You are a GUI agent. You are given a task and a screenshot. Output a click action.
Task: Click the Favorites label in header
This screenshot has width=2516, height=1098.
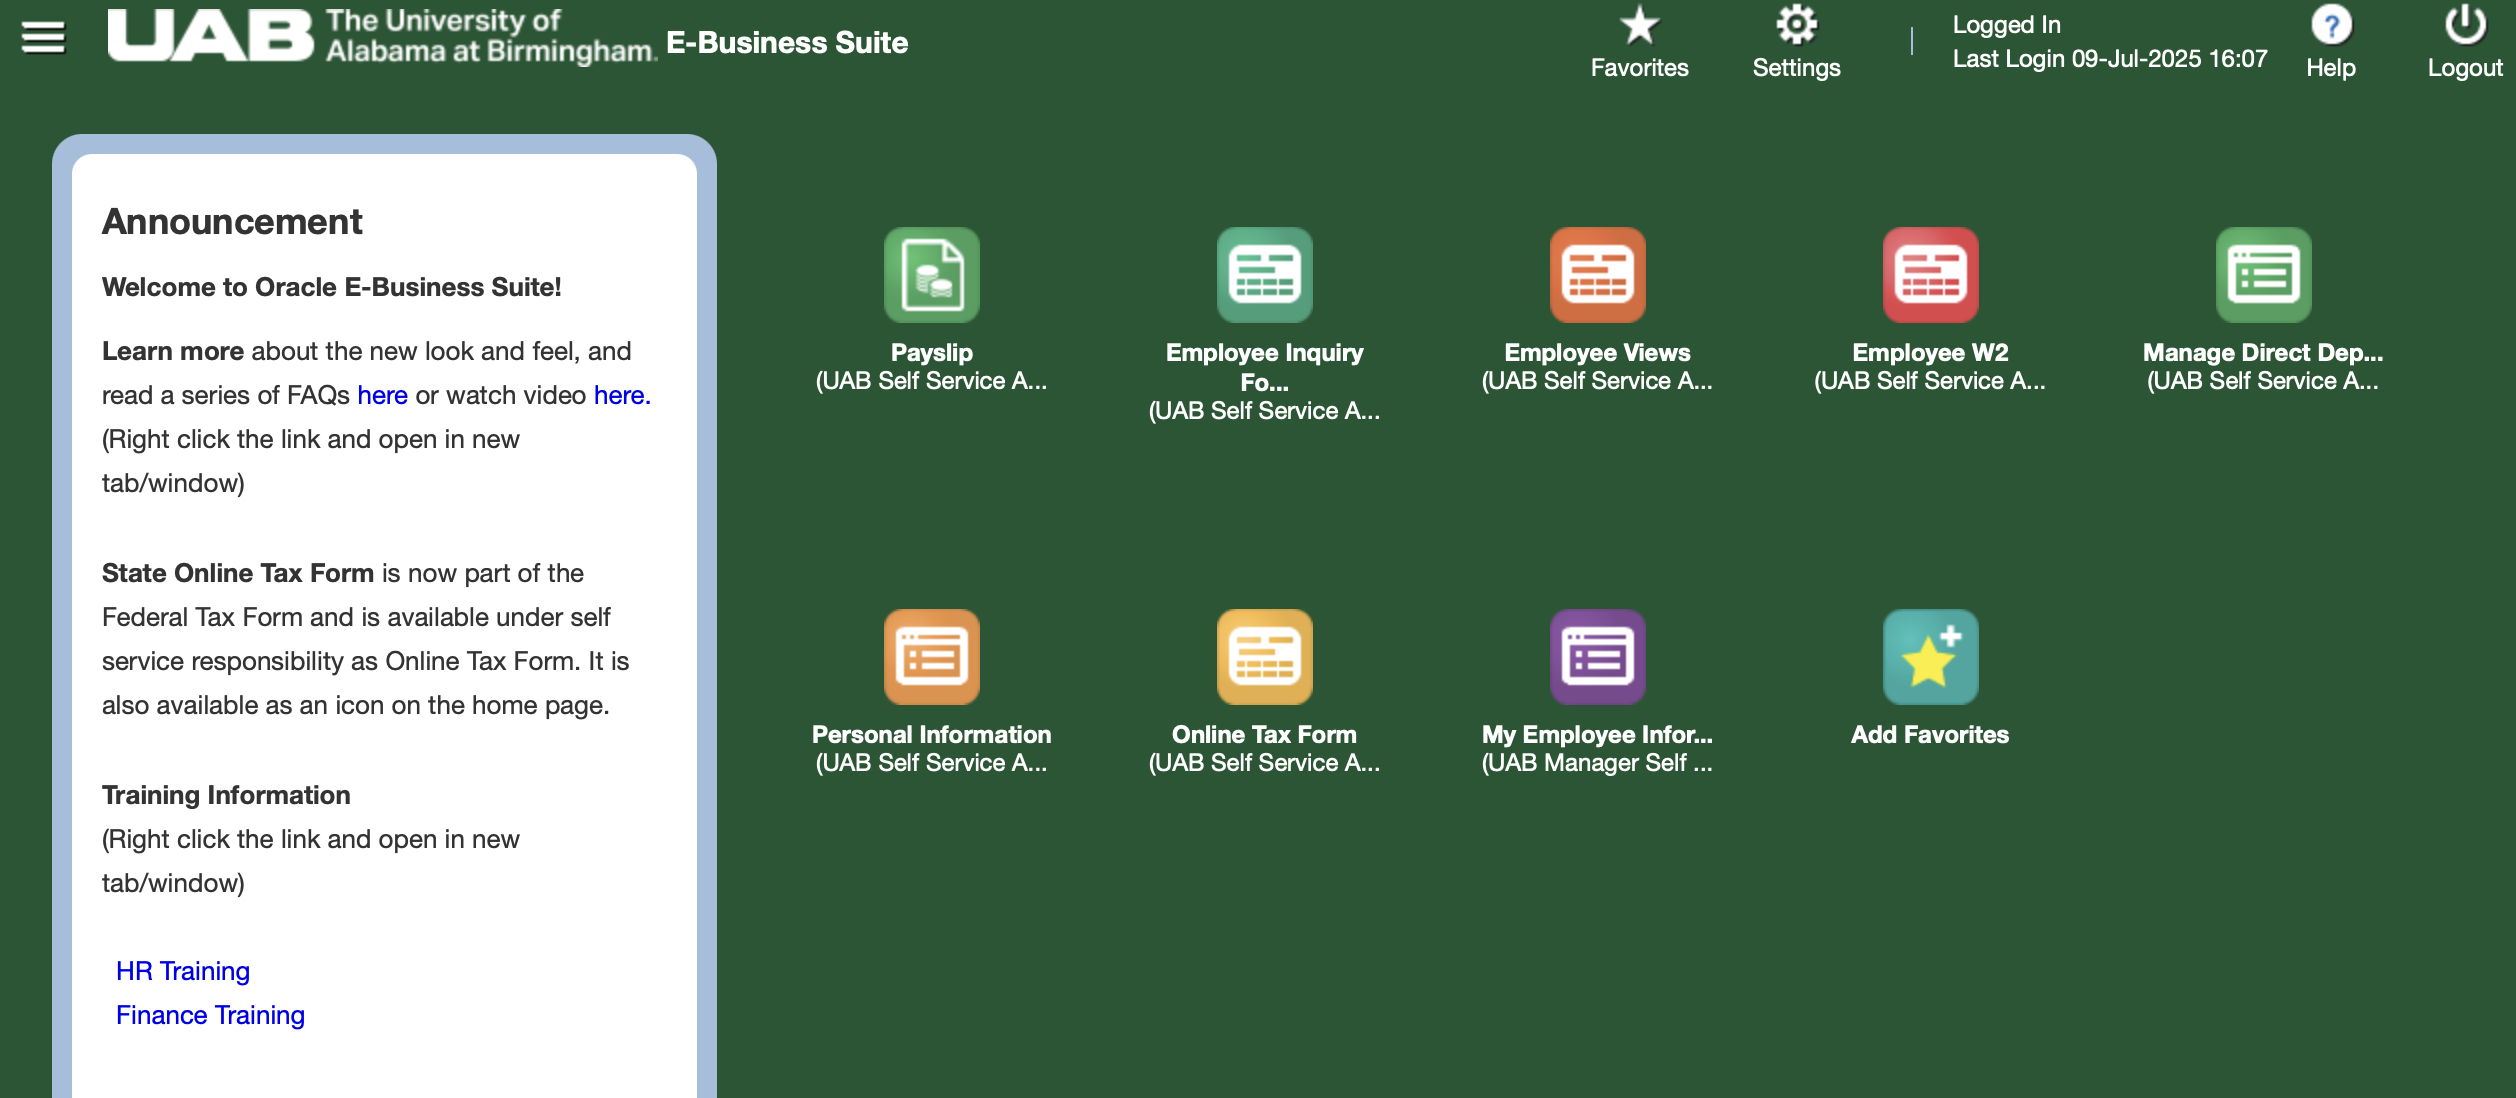pos(1639,68)
